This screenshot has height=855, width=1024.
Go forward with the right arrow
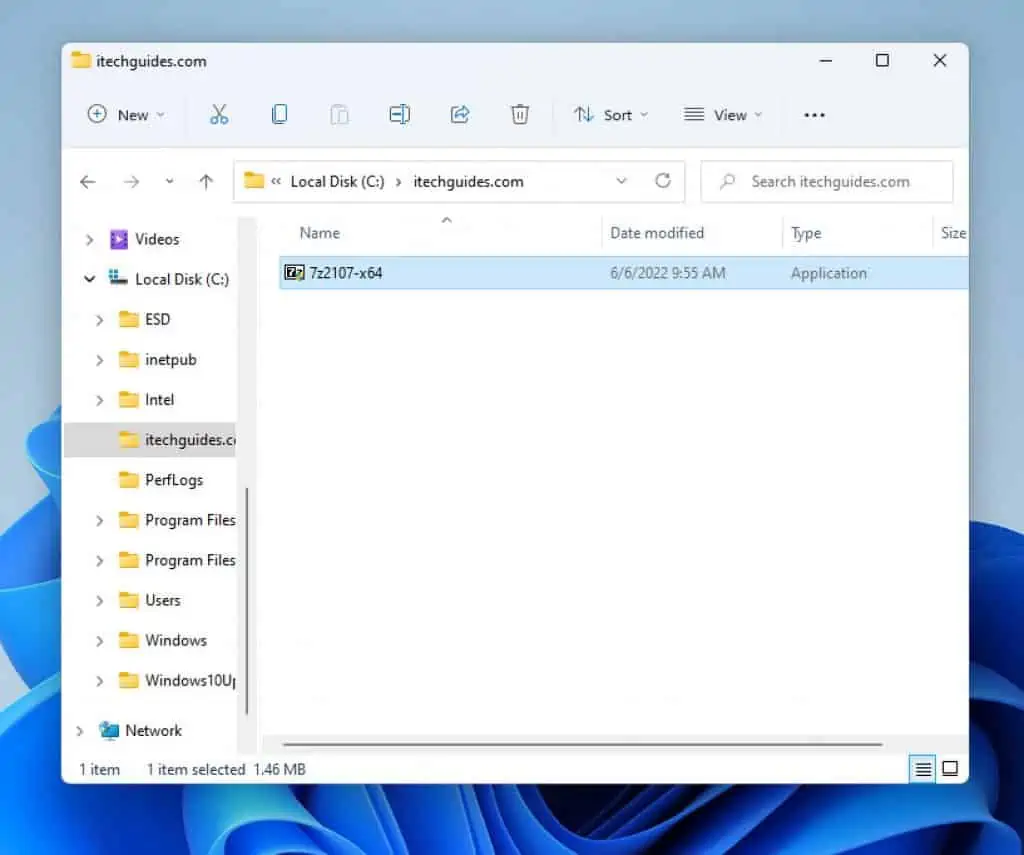tap(131, 182)
